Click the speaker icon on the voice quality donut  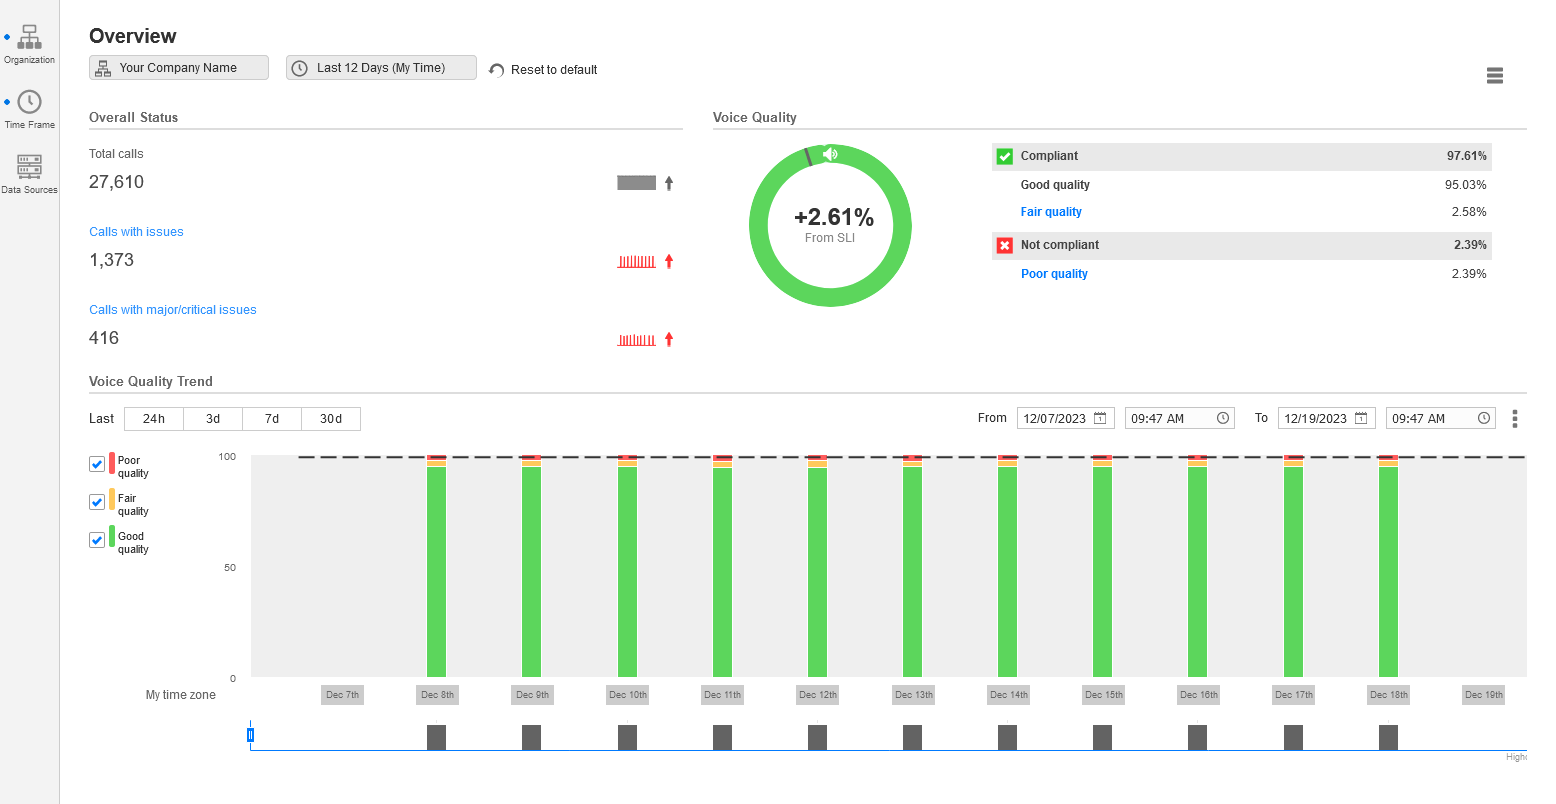click(830, 154)
